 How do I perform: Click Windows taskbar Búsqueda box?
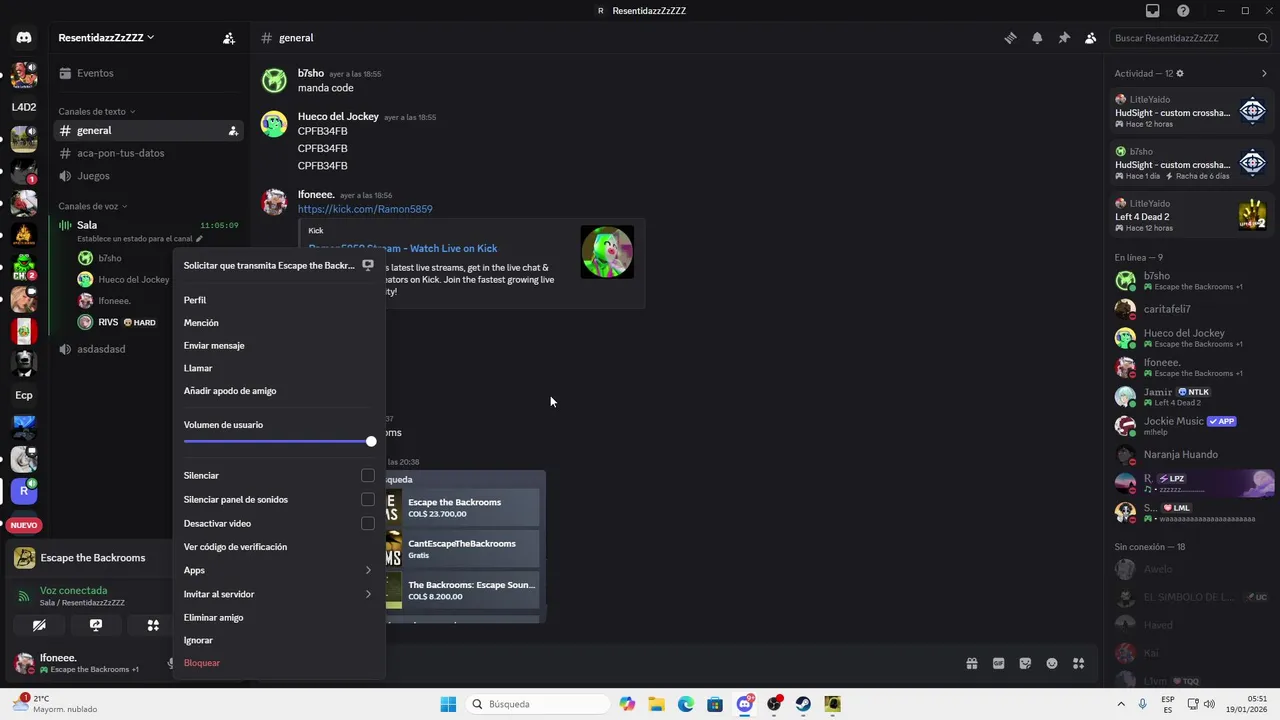[x=539, y=704]
